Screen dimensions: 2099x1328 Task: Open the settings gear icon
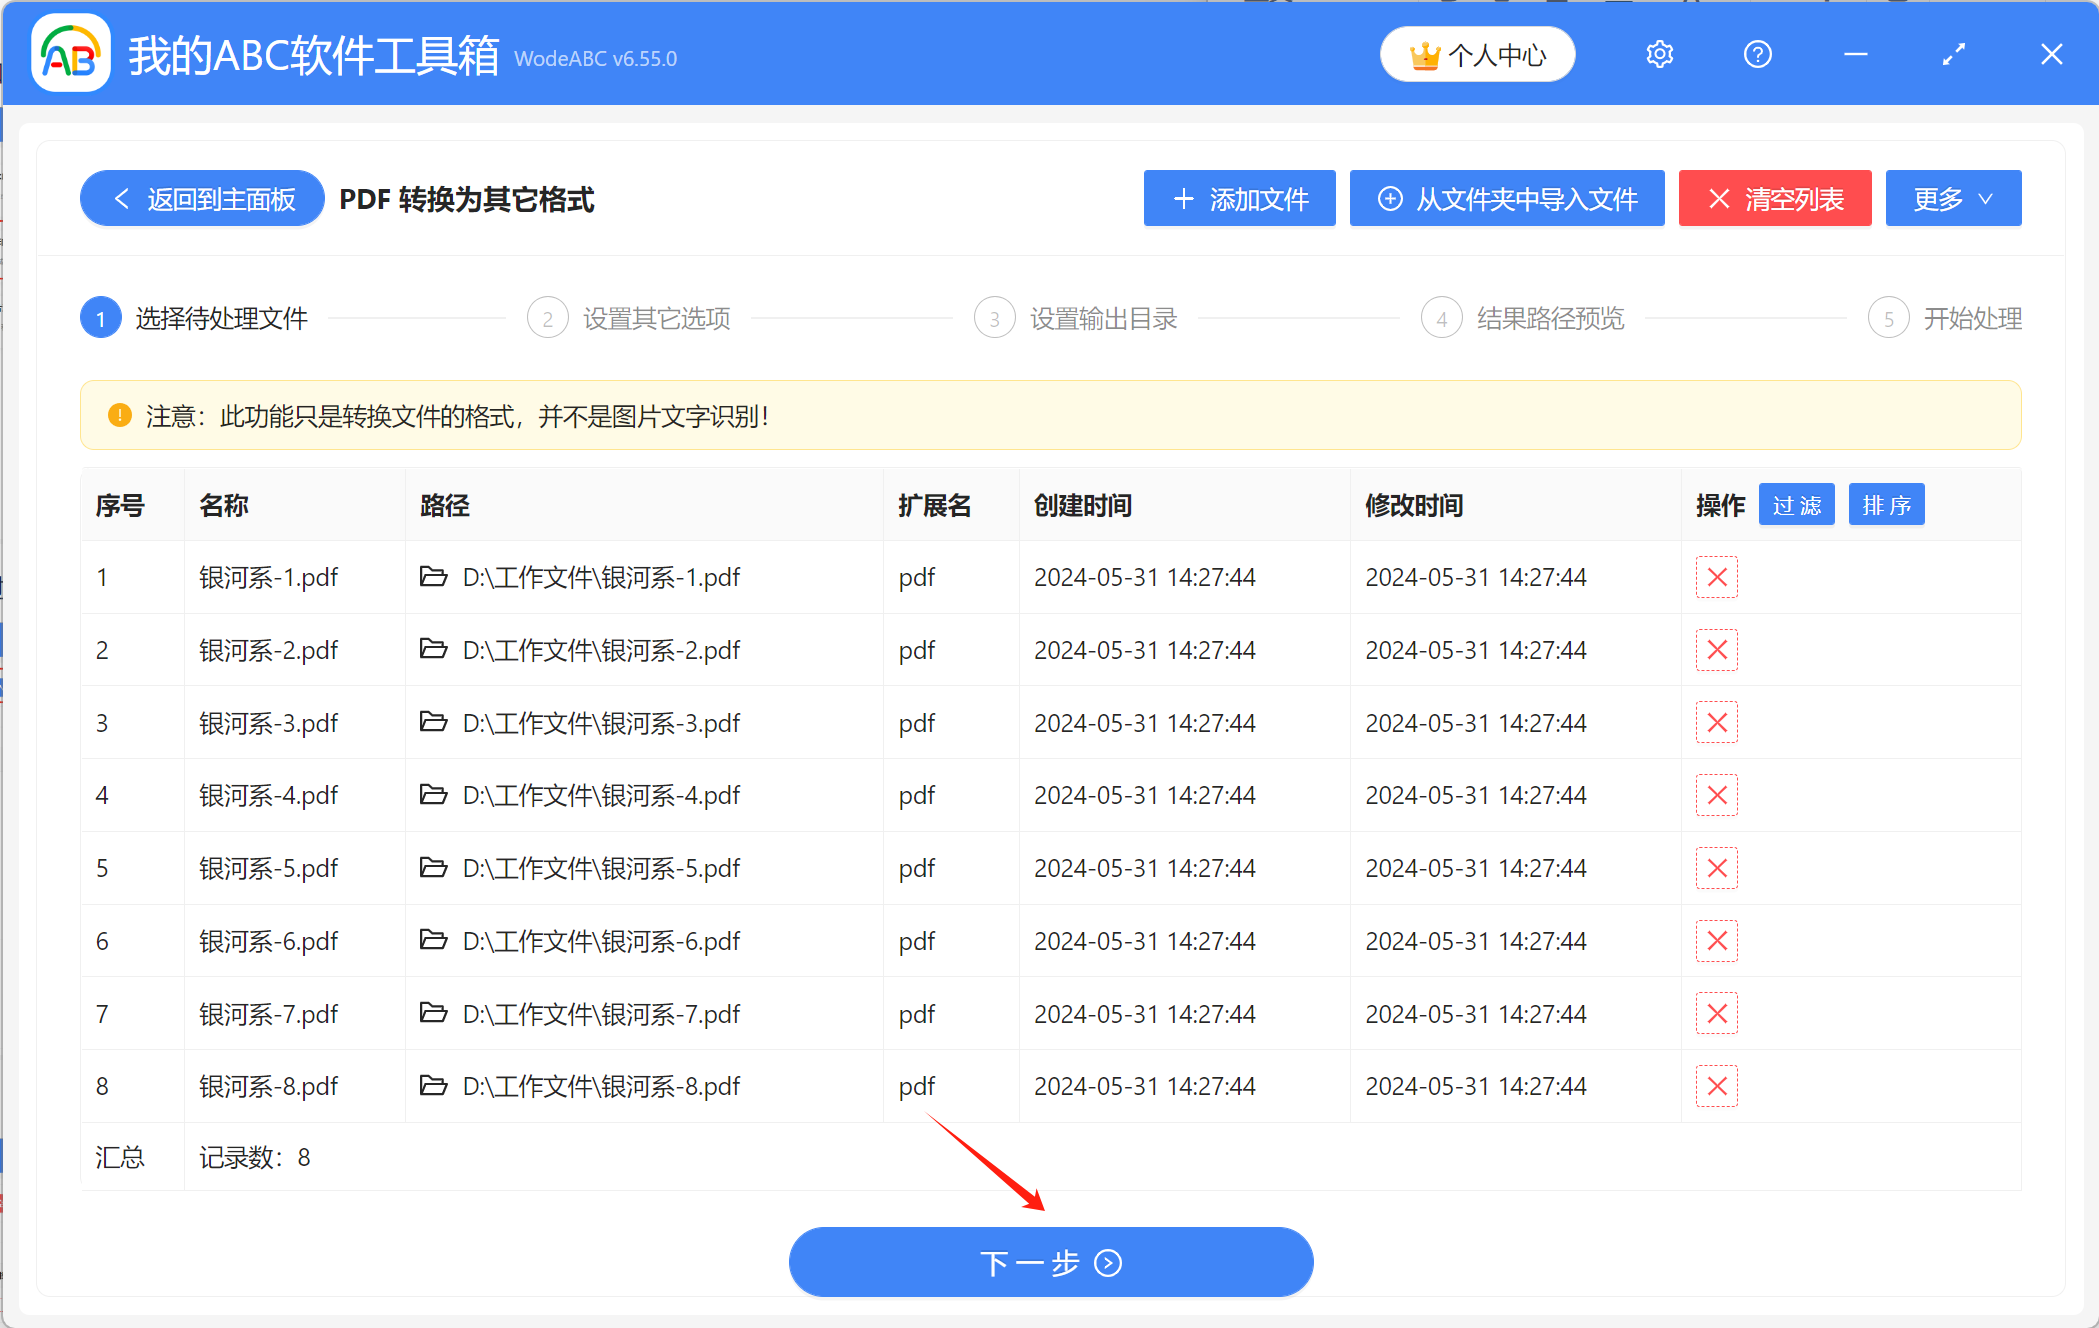[1659, 54]
